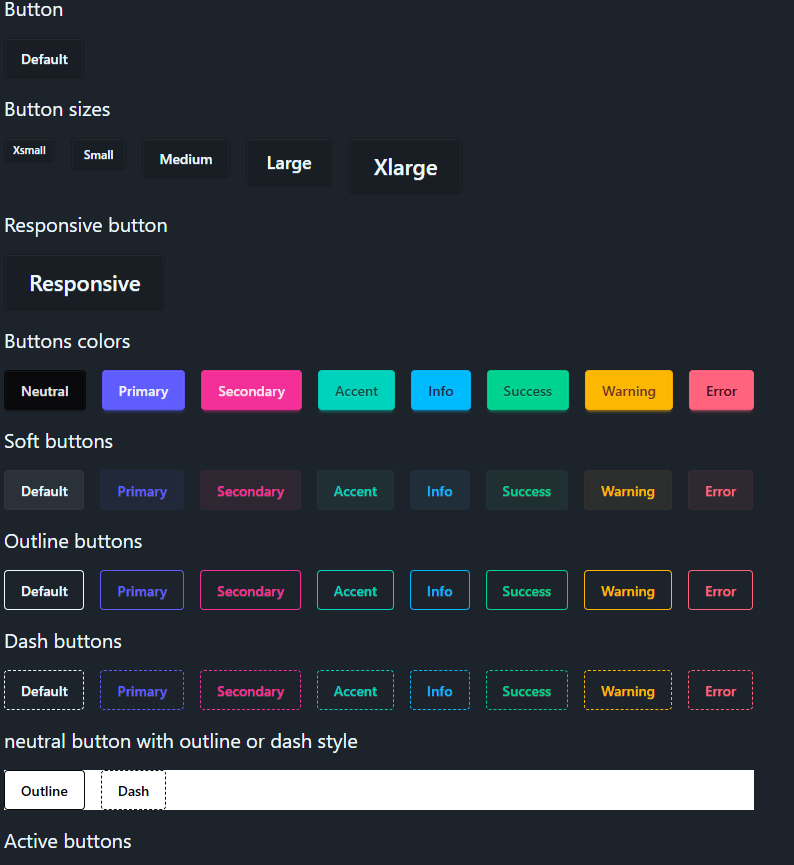Click the dashed Primary button

[142, 690]
